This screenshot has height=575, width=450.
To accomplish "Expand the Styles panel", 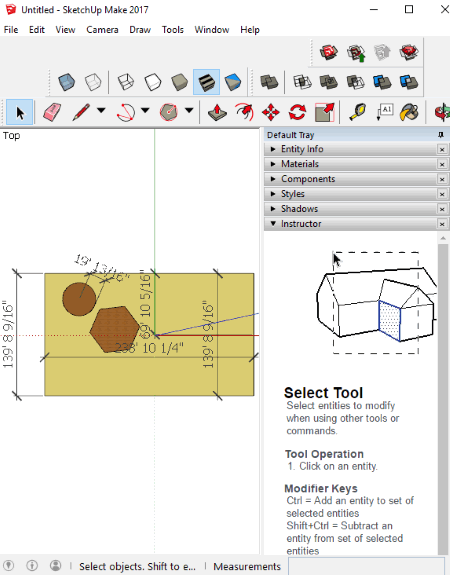I will (350, 194).
